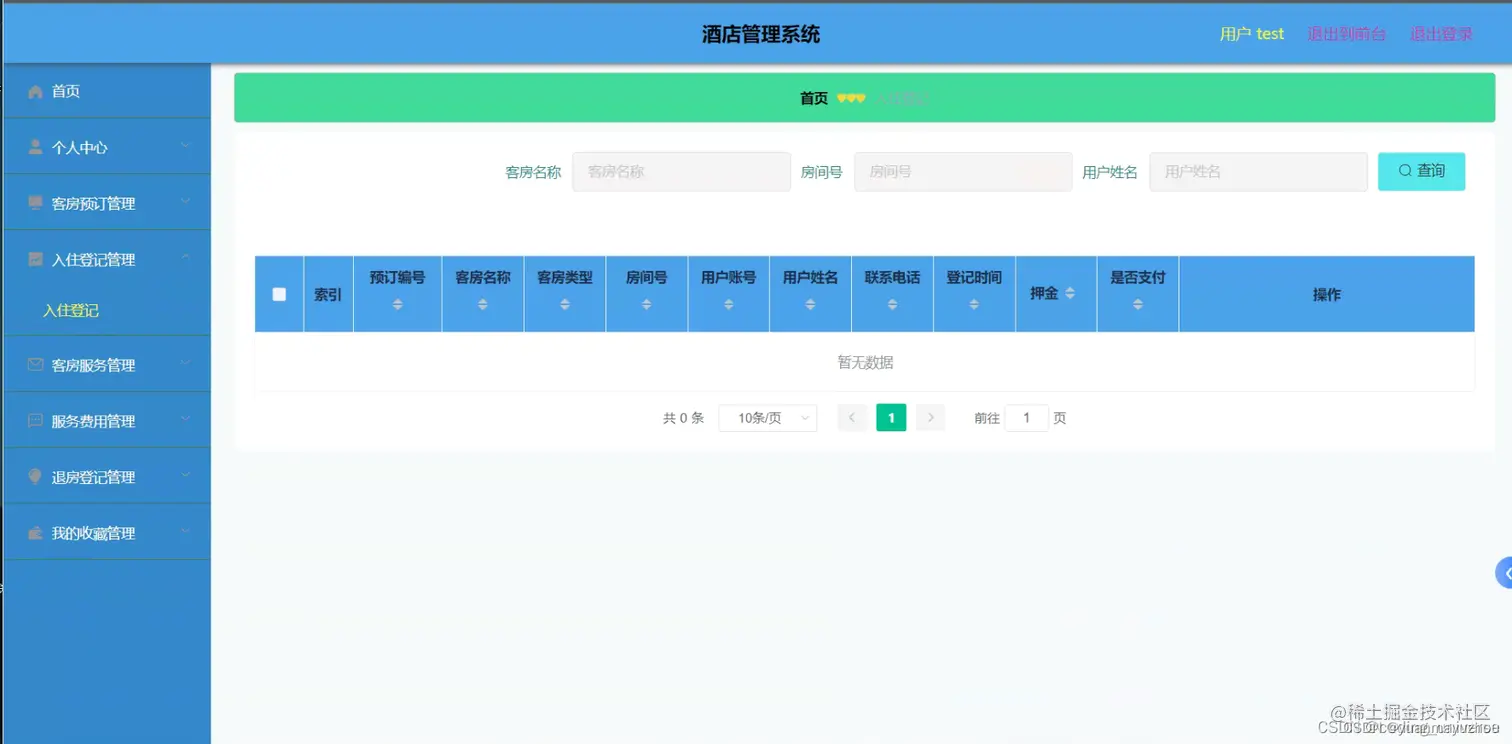Screen dimensions: 1512x744
Task: Click the 用户姓名 search field
Action: (1258, 172)
